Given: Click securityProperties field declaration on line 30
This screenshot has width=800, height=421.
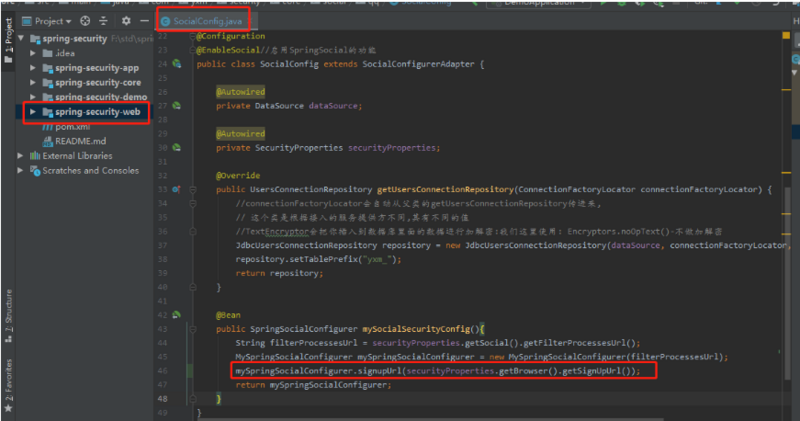Looking at the screenshot, I should [x=392, y=147].
